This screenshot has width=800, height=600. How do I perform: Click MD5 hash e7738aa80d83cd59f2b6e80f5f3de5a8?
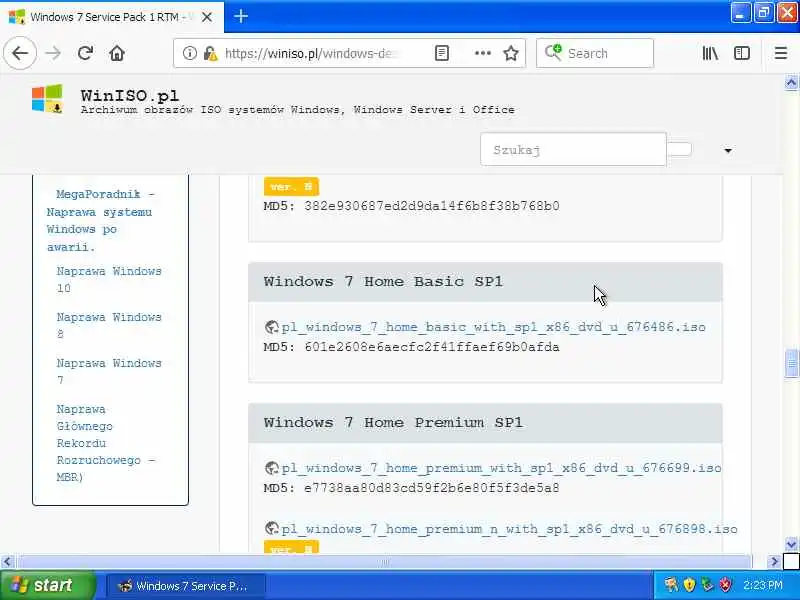(x=432, y=488)
